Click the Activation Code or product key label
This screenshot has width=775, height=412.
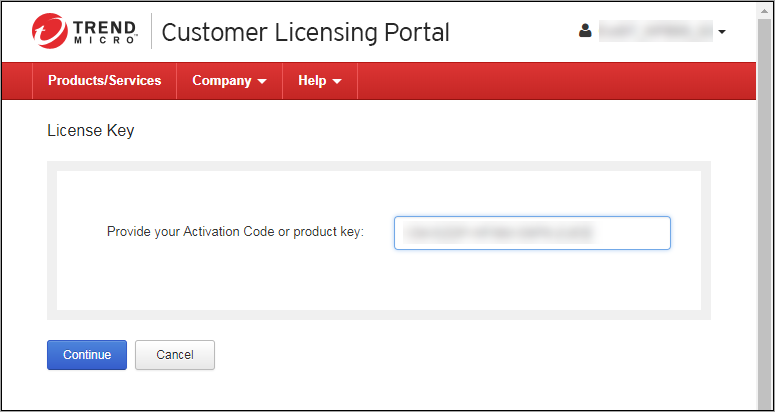pos(235,232)
